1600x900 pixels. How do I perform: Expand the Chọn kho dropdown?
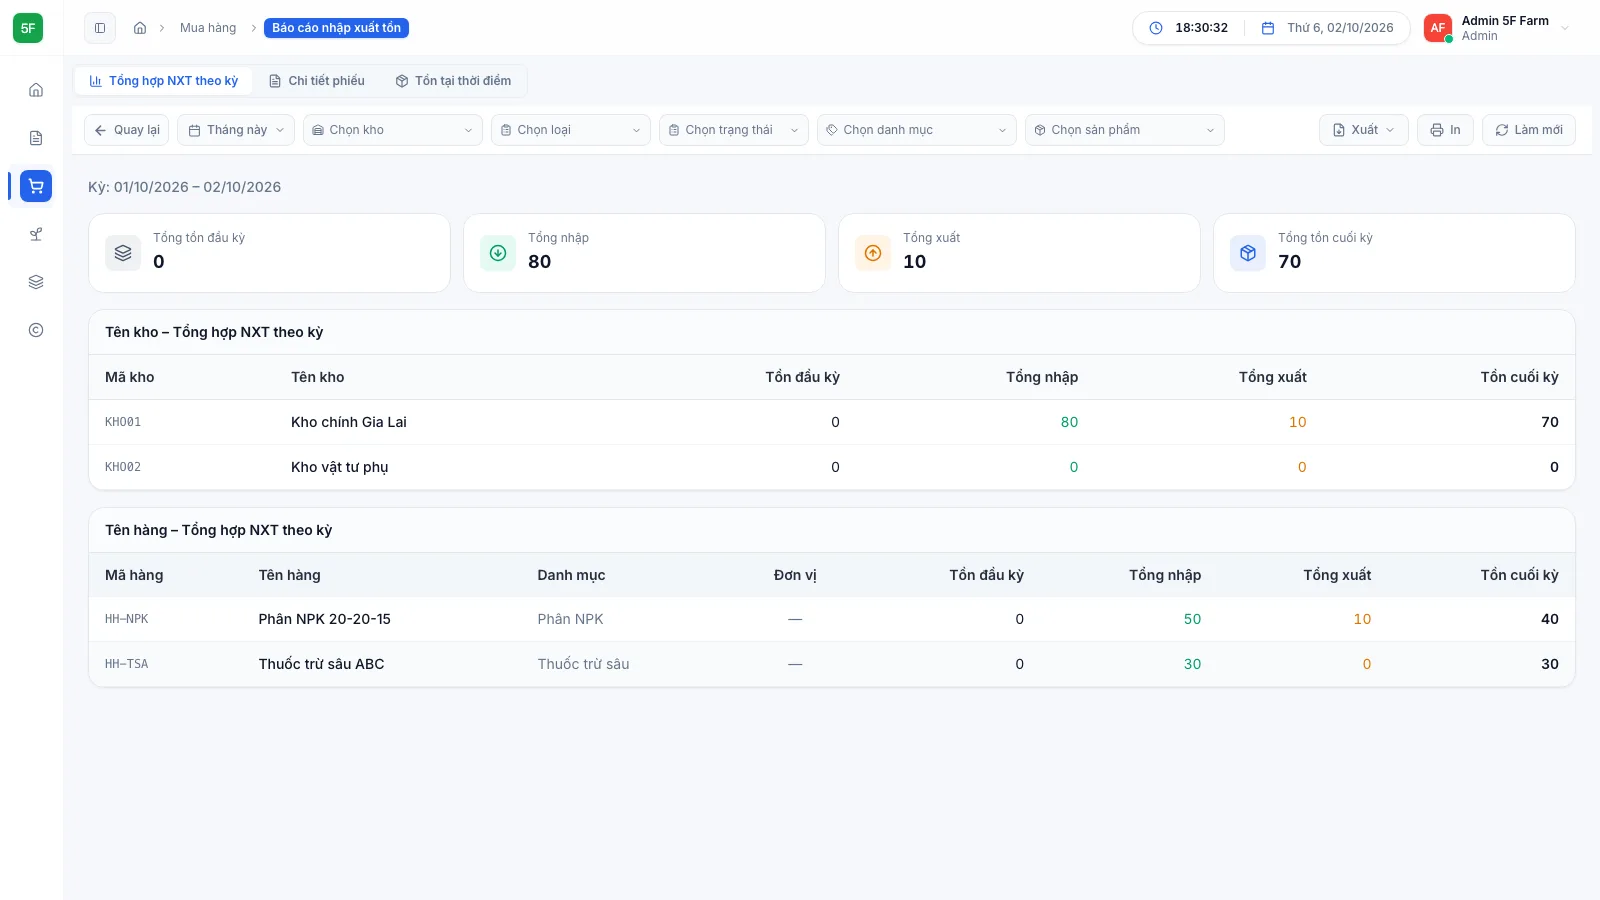393,130
